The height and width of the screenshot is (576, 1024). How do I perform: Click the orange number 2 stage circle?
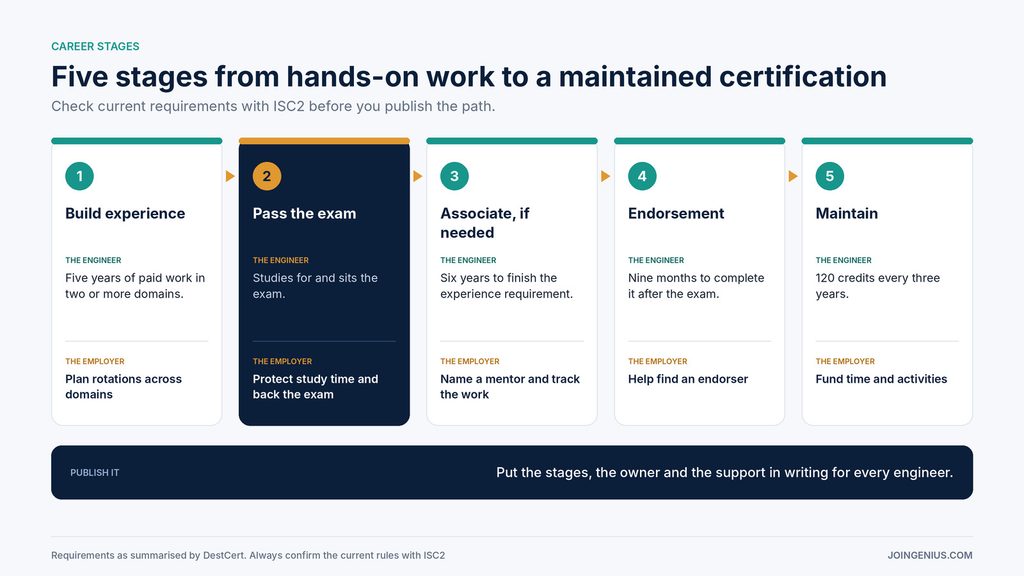click(267, 176)
